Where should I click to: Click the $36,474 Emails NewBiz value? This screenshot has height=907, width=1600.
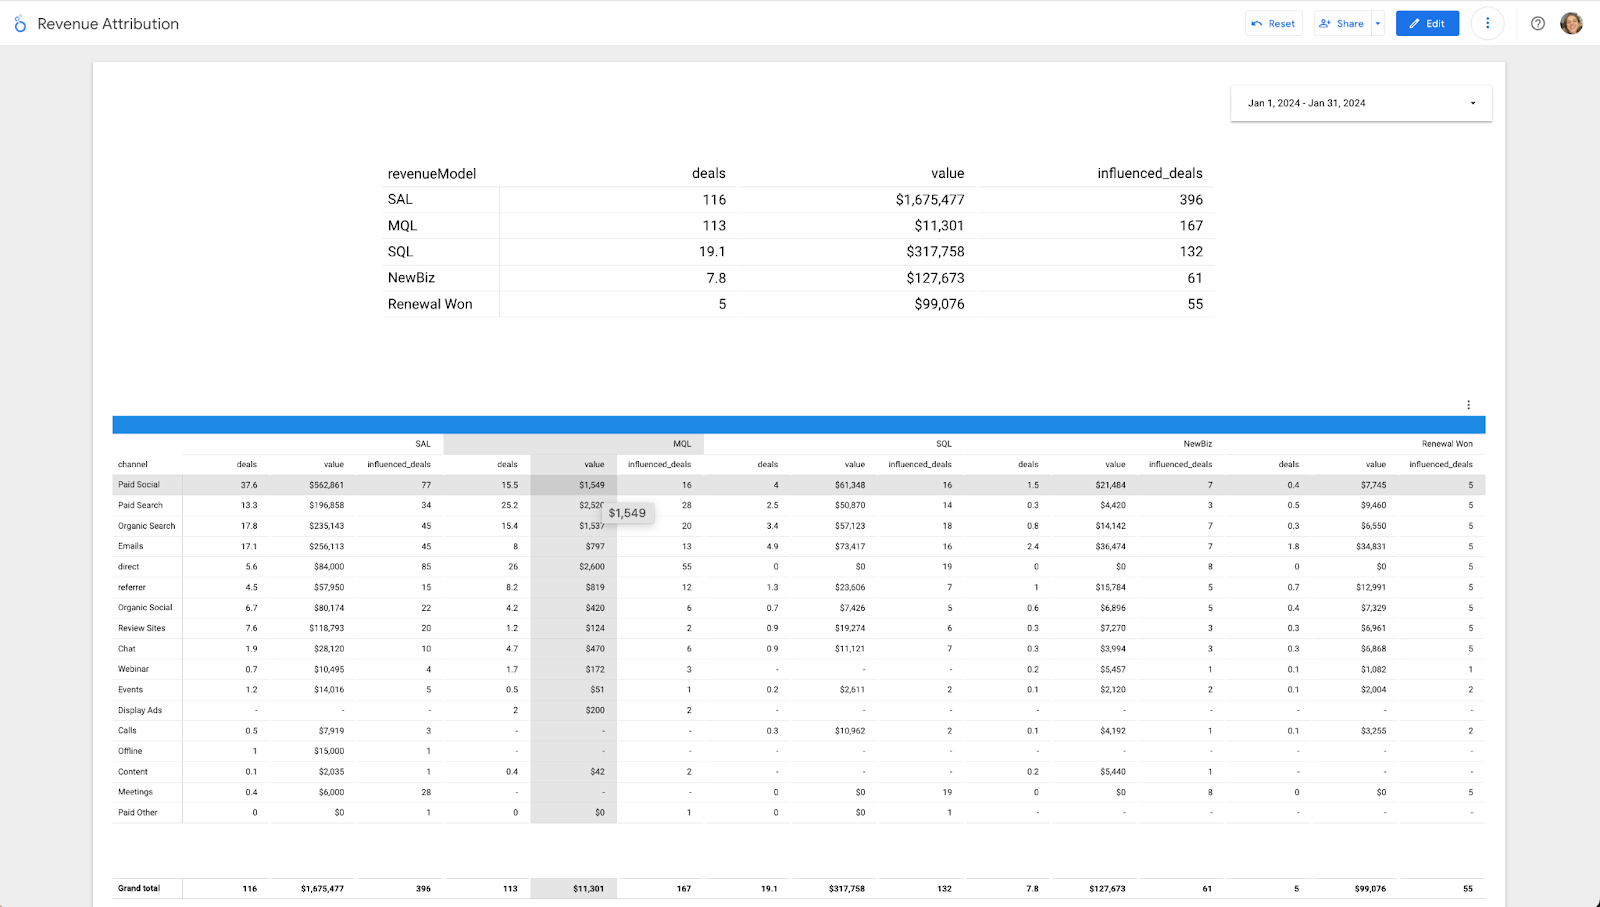click(x=1110, y=546)
